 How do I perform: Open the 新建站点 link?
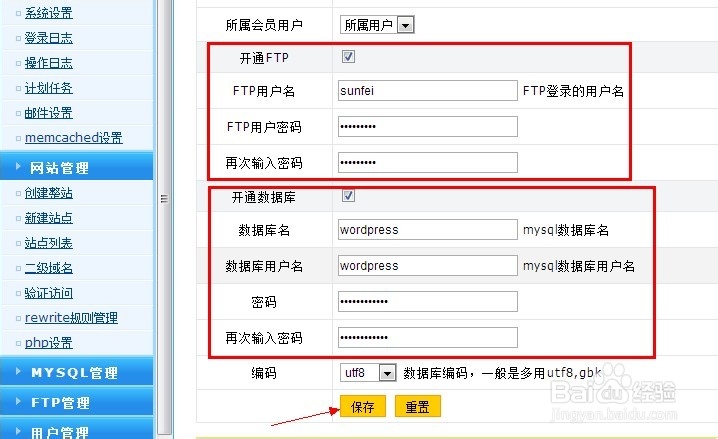(49, 218)
